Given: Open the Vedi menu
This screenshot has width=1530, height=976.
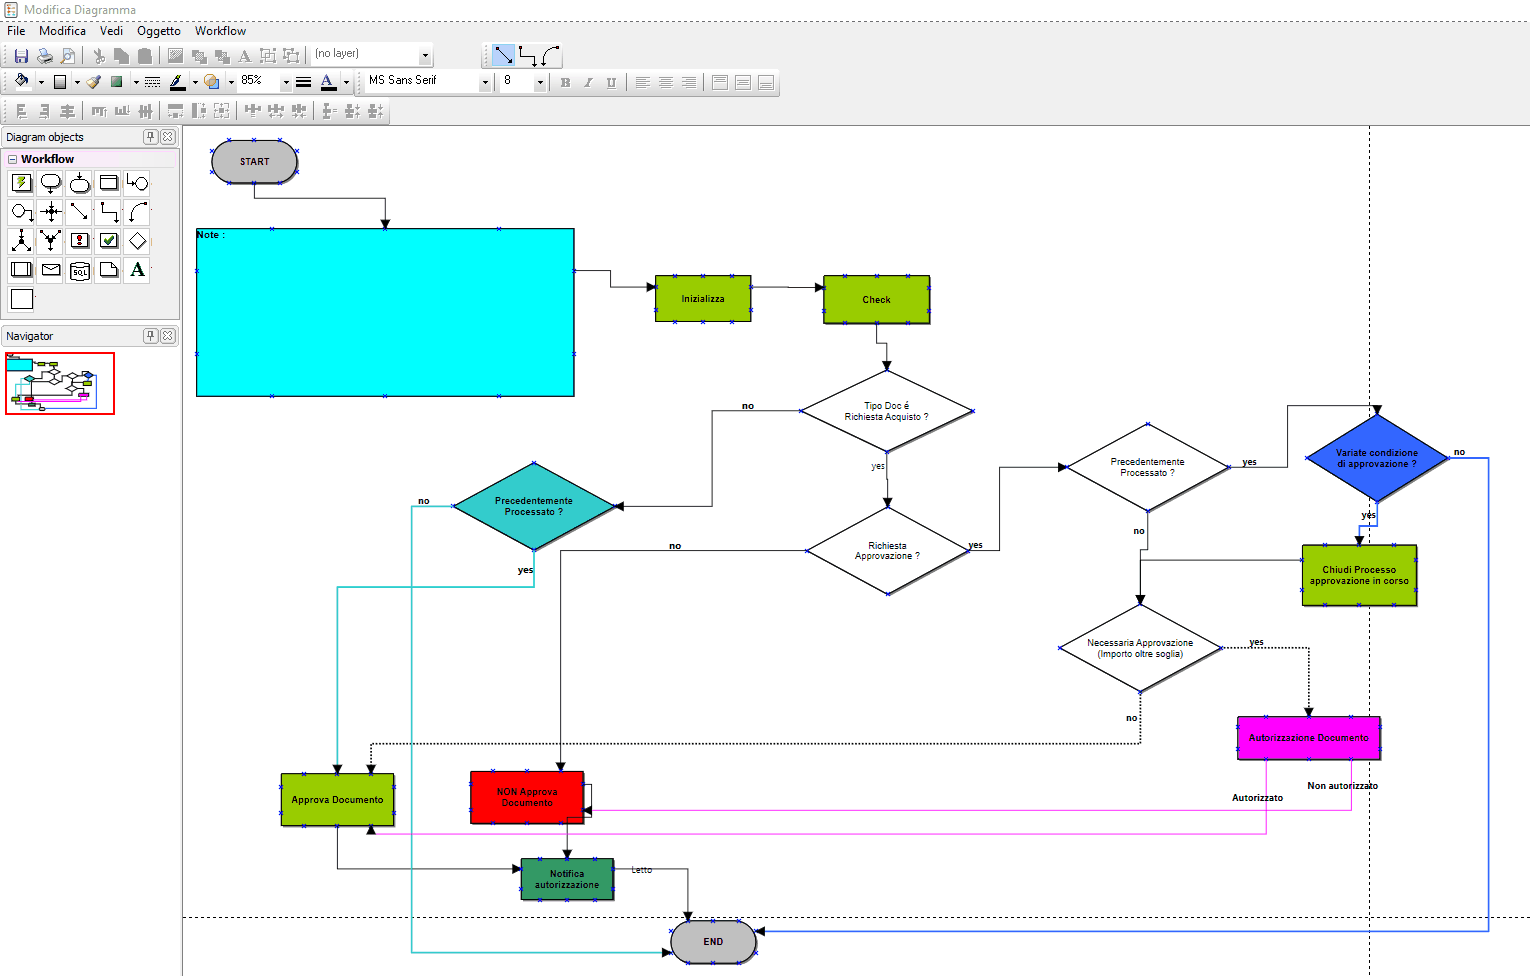Looking at the screenshot, I should coord(111,31).
